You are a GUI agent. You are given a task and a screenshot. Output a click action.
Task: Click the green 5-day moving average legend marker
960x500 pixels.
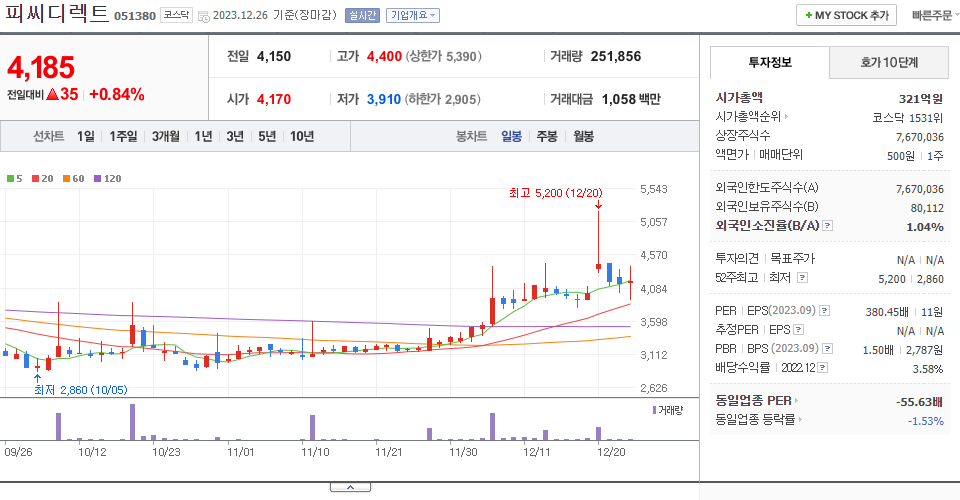coord(10,179)
